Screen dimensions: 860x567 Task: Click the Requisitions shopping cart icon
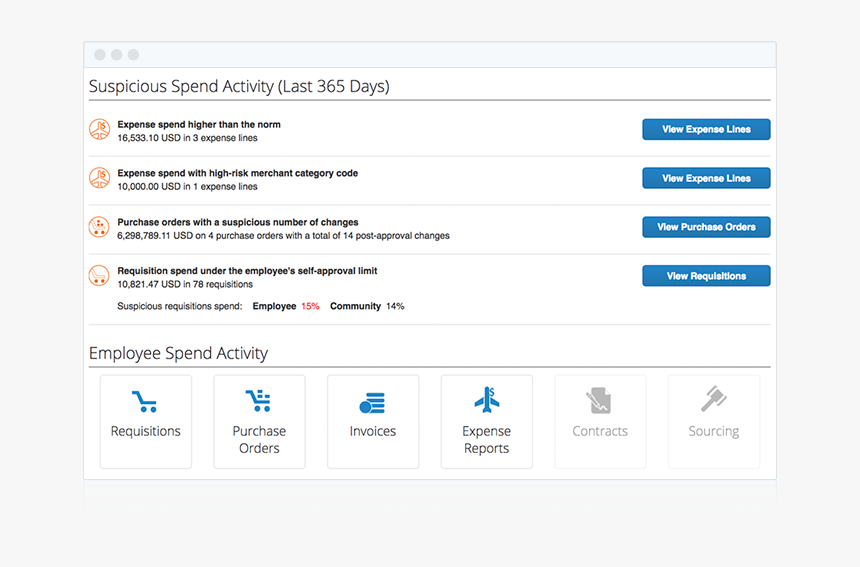[145, 402]
